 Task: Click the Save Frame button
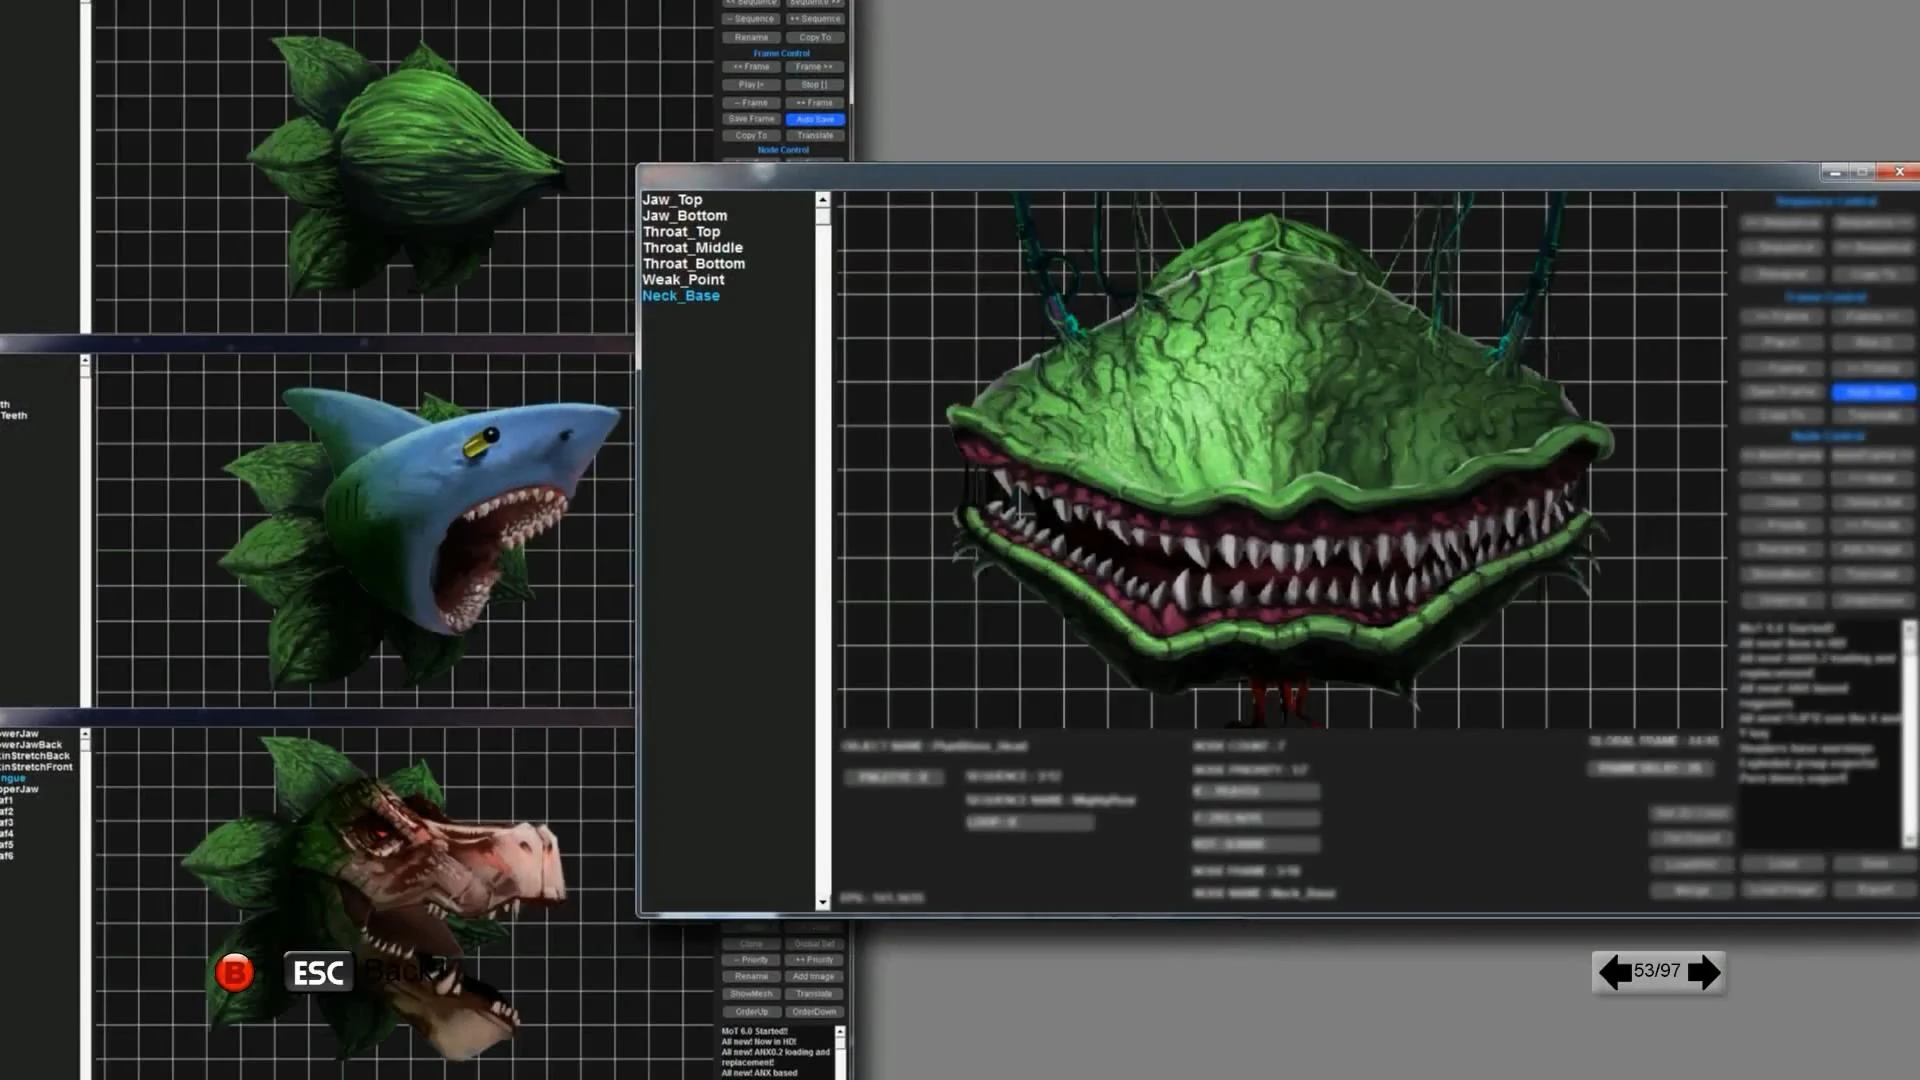point(751,119)
